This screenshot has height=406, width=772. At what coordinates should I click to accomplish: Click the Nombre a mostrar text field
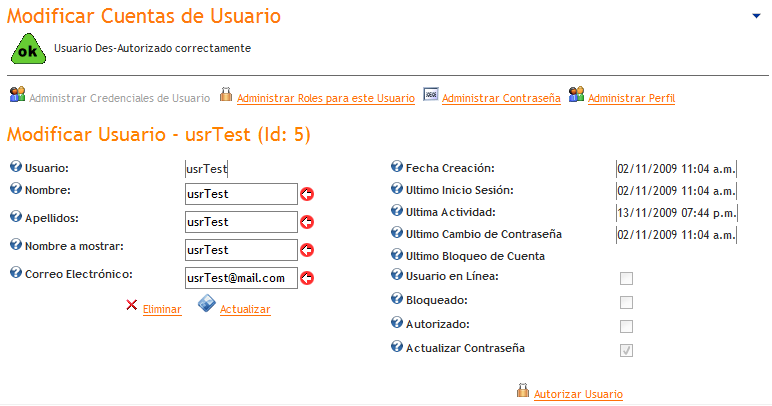(x=241, y=250)
